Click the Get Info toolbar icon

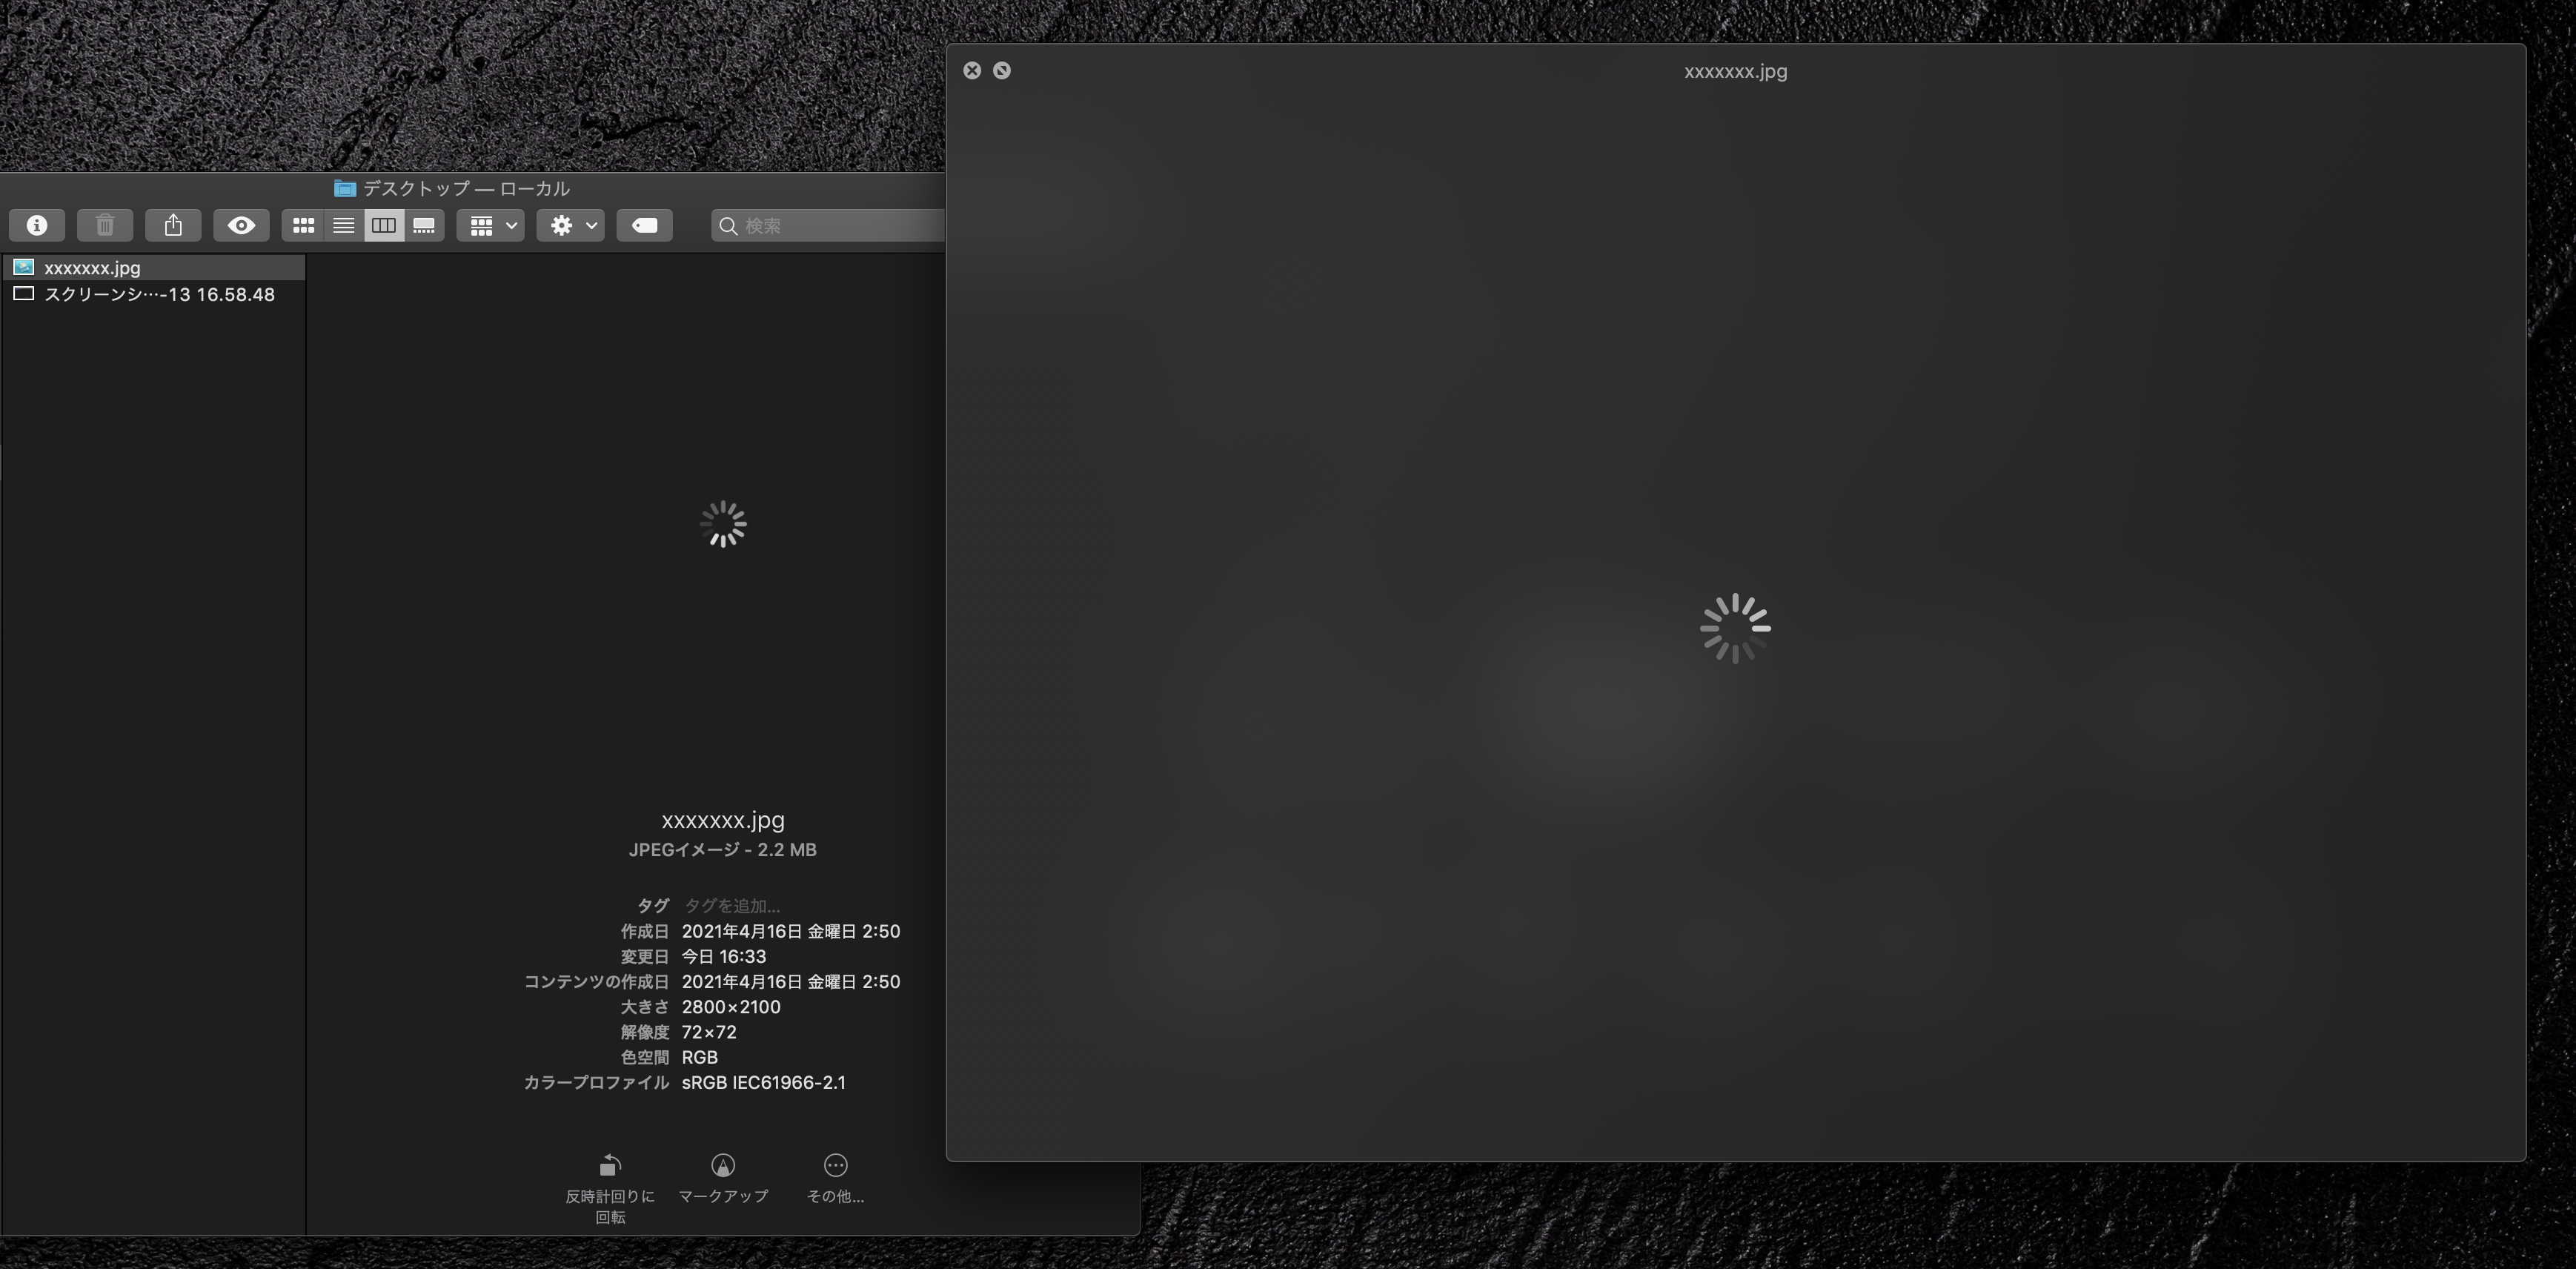tap(37, 225)
